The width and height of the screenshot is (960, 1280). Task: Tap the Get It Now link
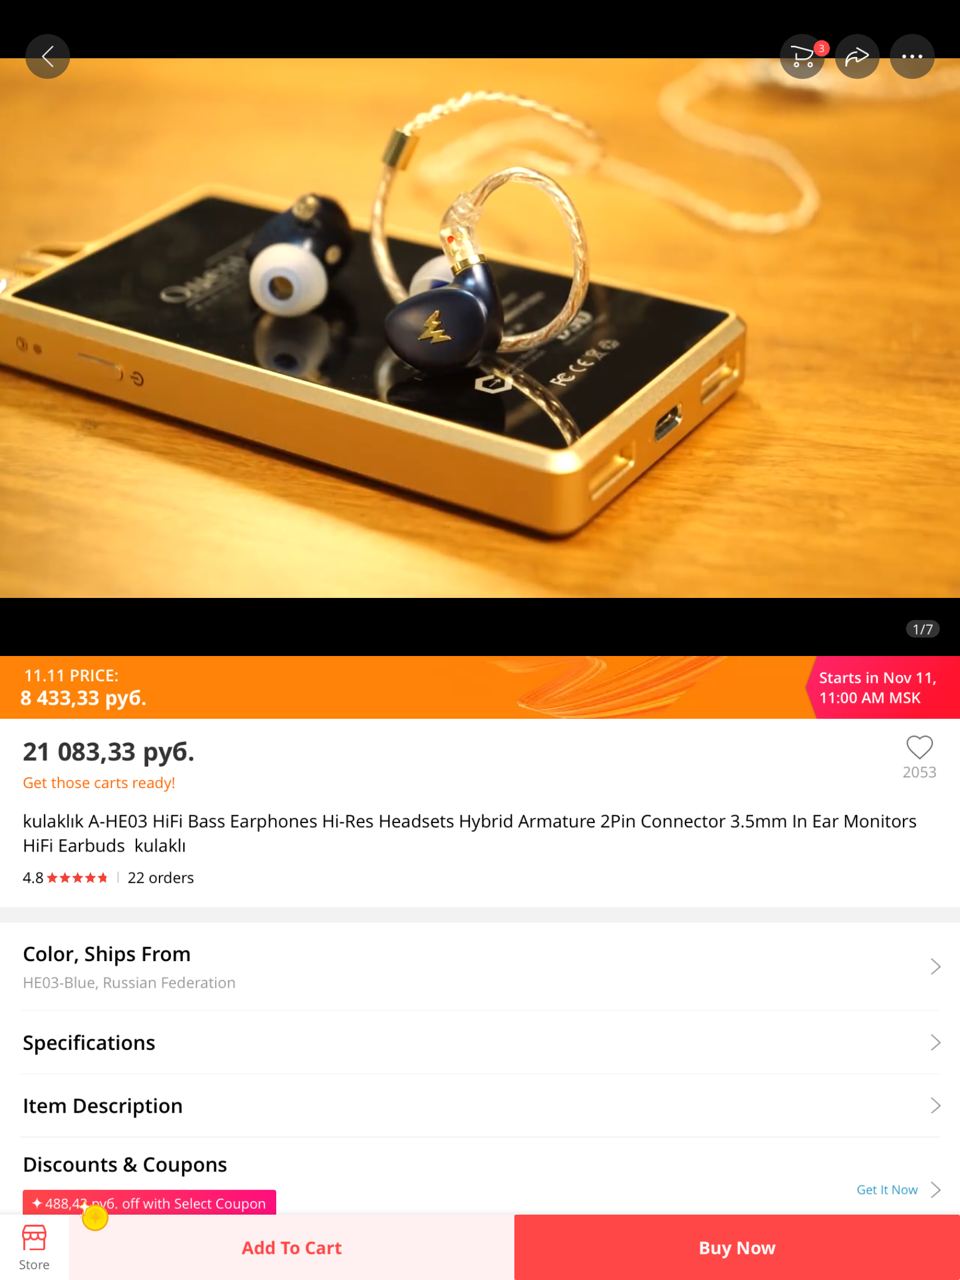(x=887, y=1190)
